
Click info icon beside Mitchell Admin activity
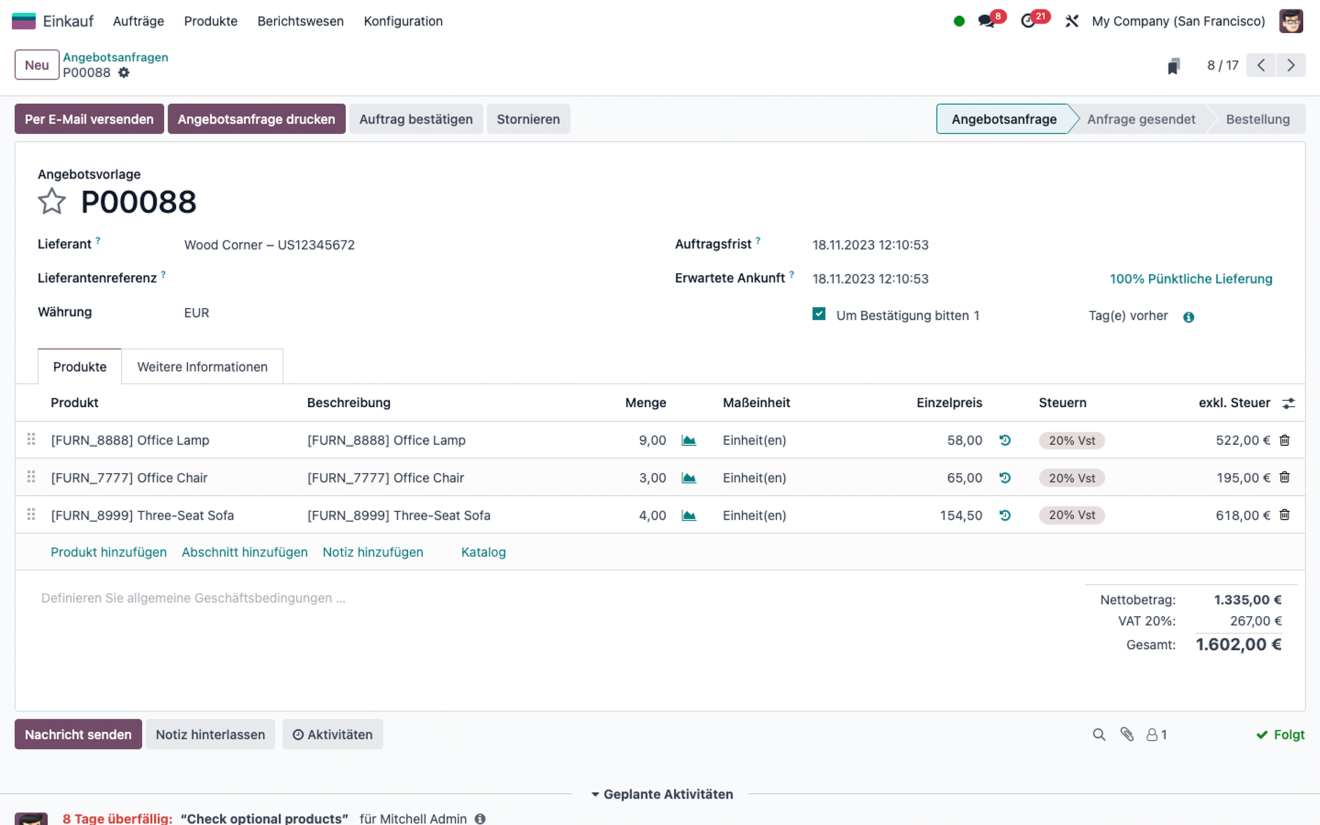[x=480, y=819]
